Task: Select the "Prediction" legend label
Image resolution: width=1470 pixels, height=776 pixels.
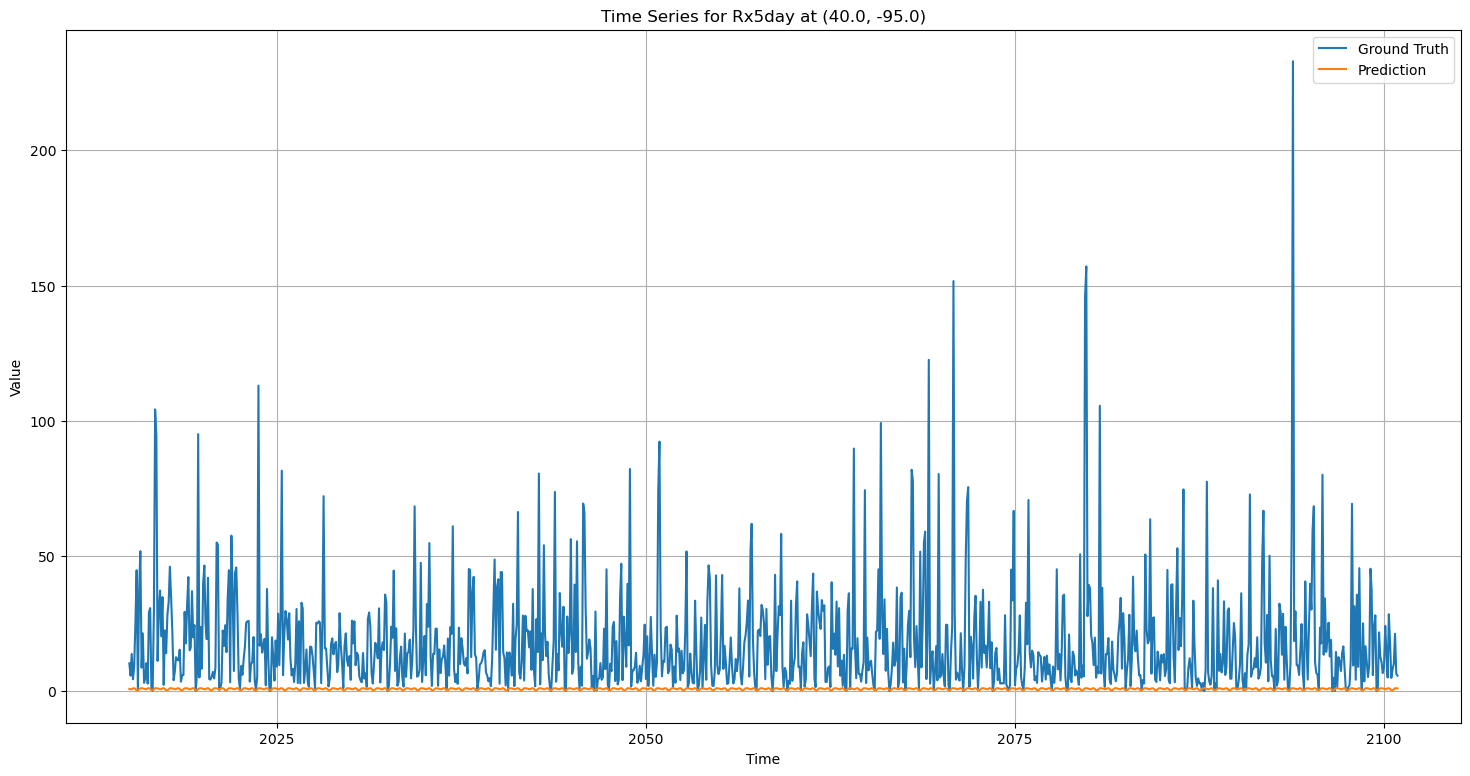Action: 1391,70
